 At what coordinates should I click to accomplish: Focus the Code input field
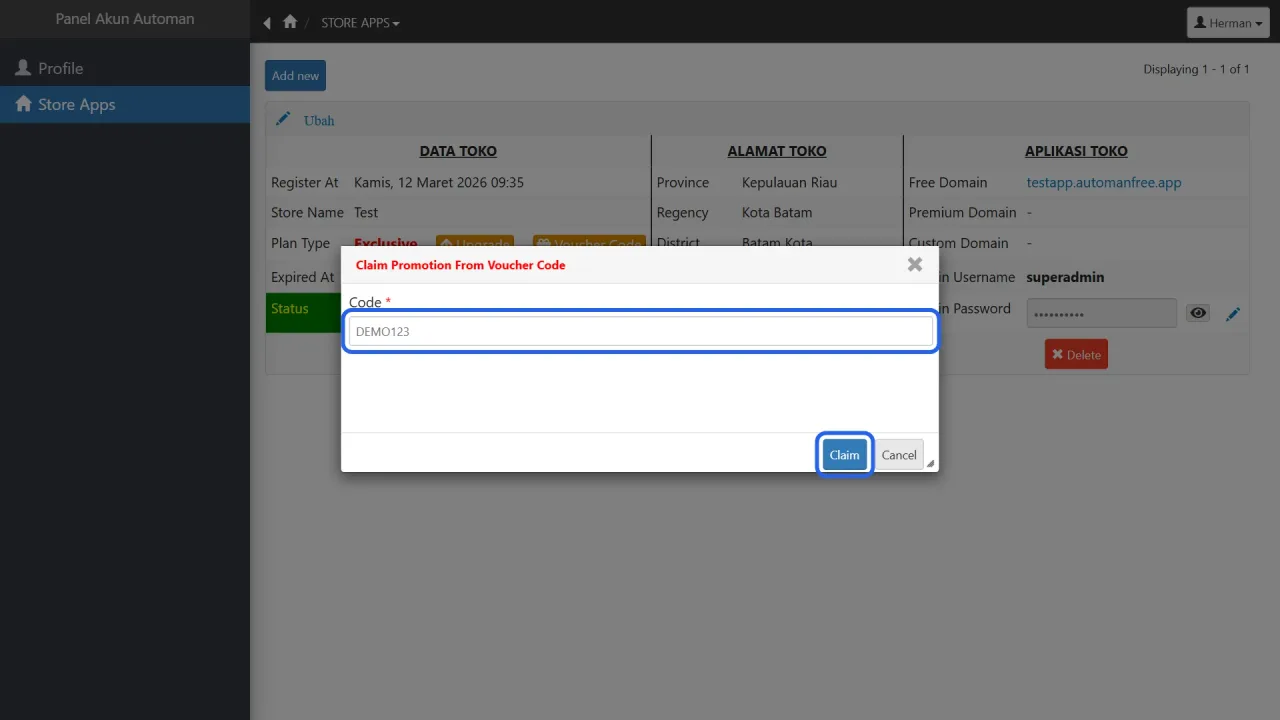click(x=640, y=331)
